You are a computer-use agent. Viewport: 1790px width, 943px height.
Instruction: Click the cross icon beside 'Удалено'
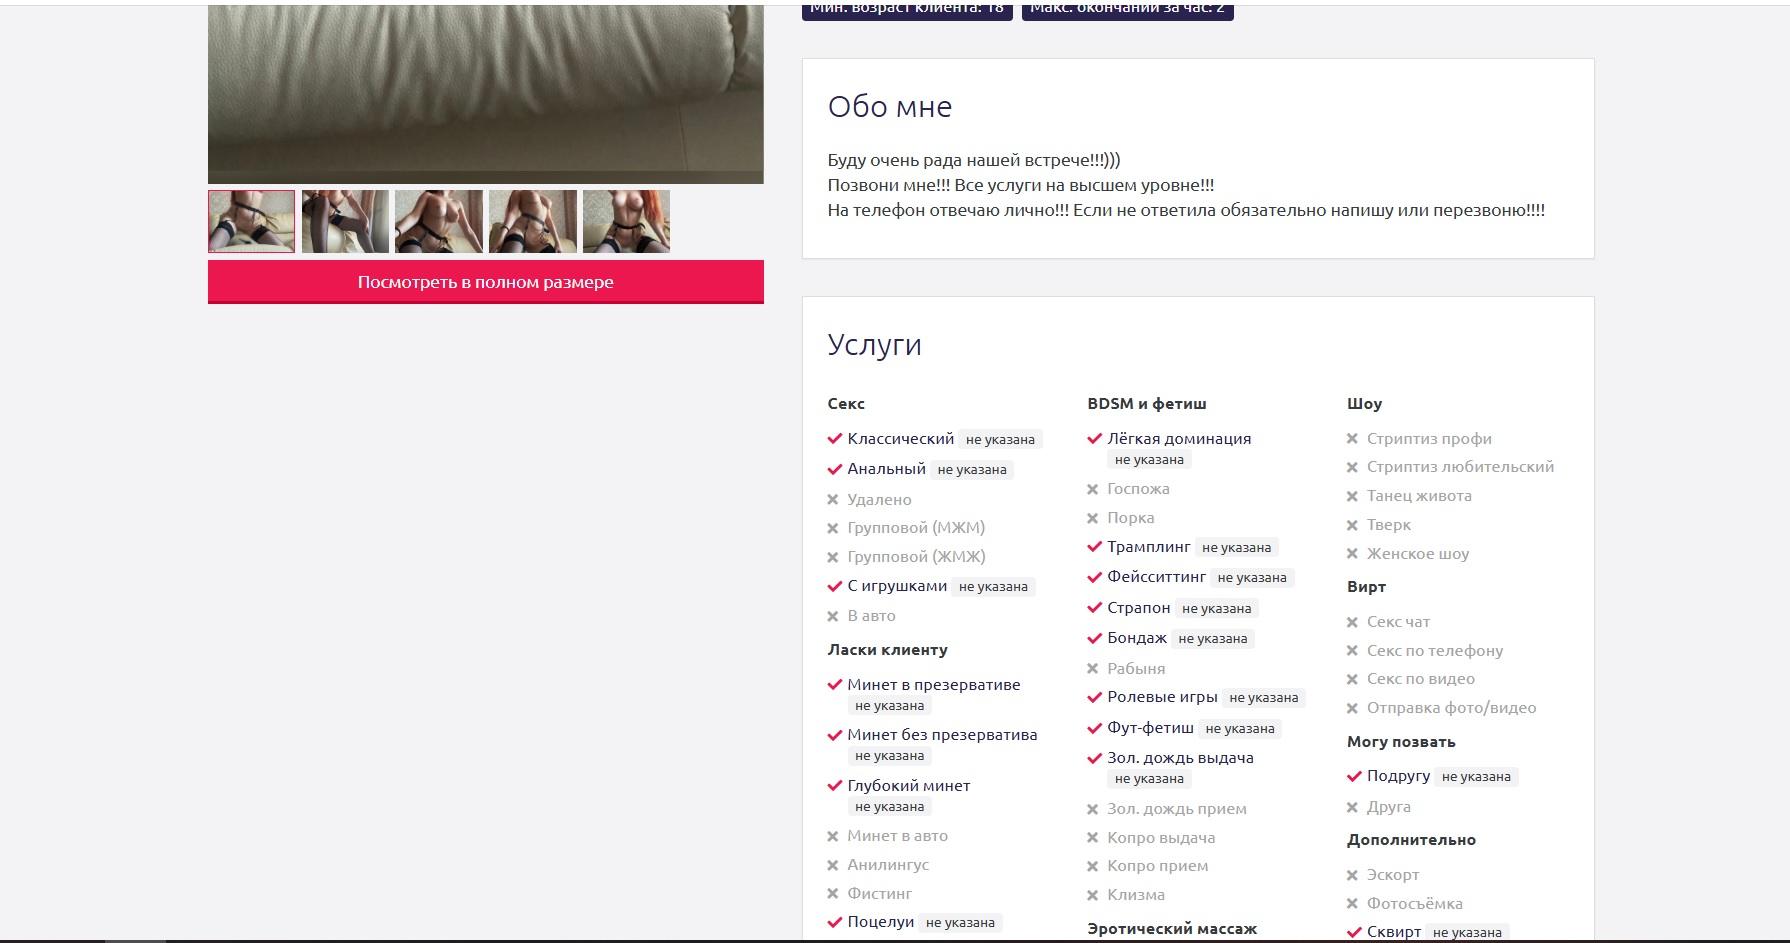point(833,500)
